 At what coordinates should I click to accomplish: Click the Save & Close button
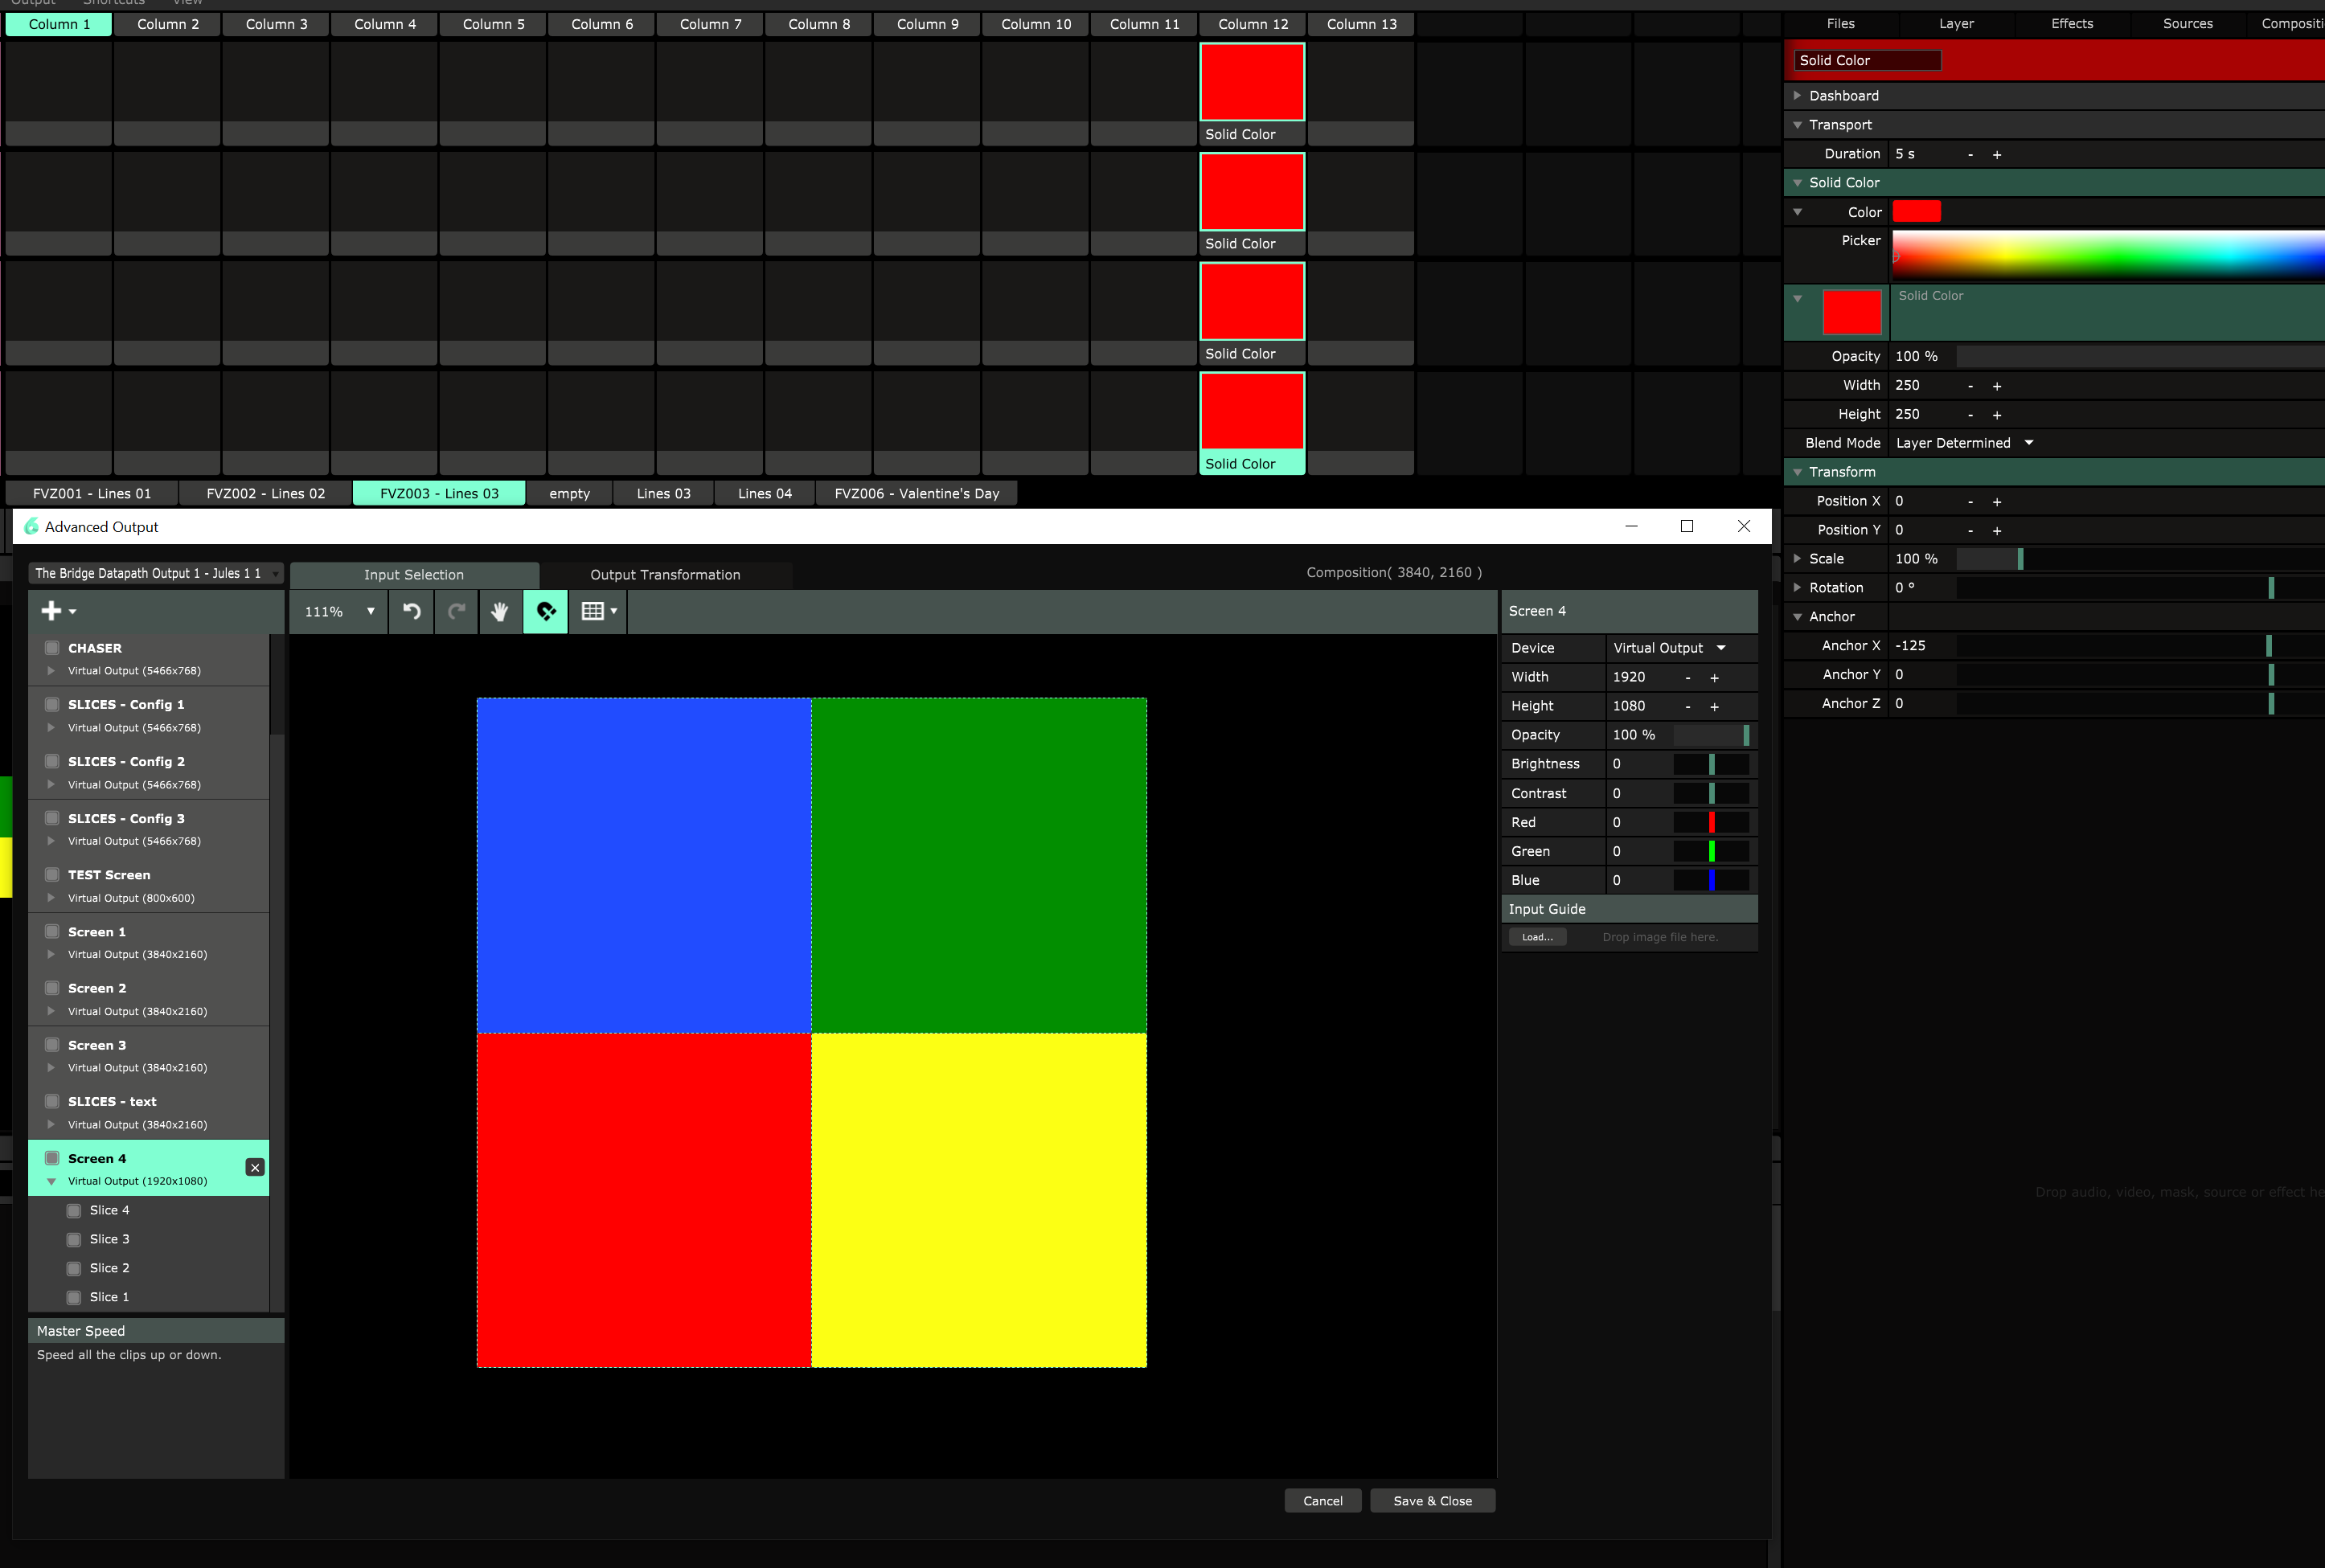click(x=1432, y=1501)
